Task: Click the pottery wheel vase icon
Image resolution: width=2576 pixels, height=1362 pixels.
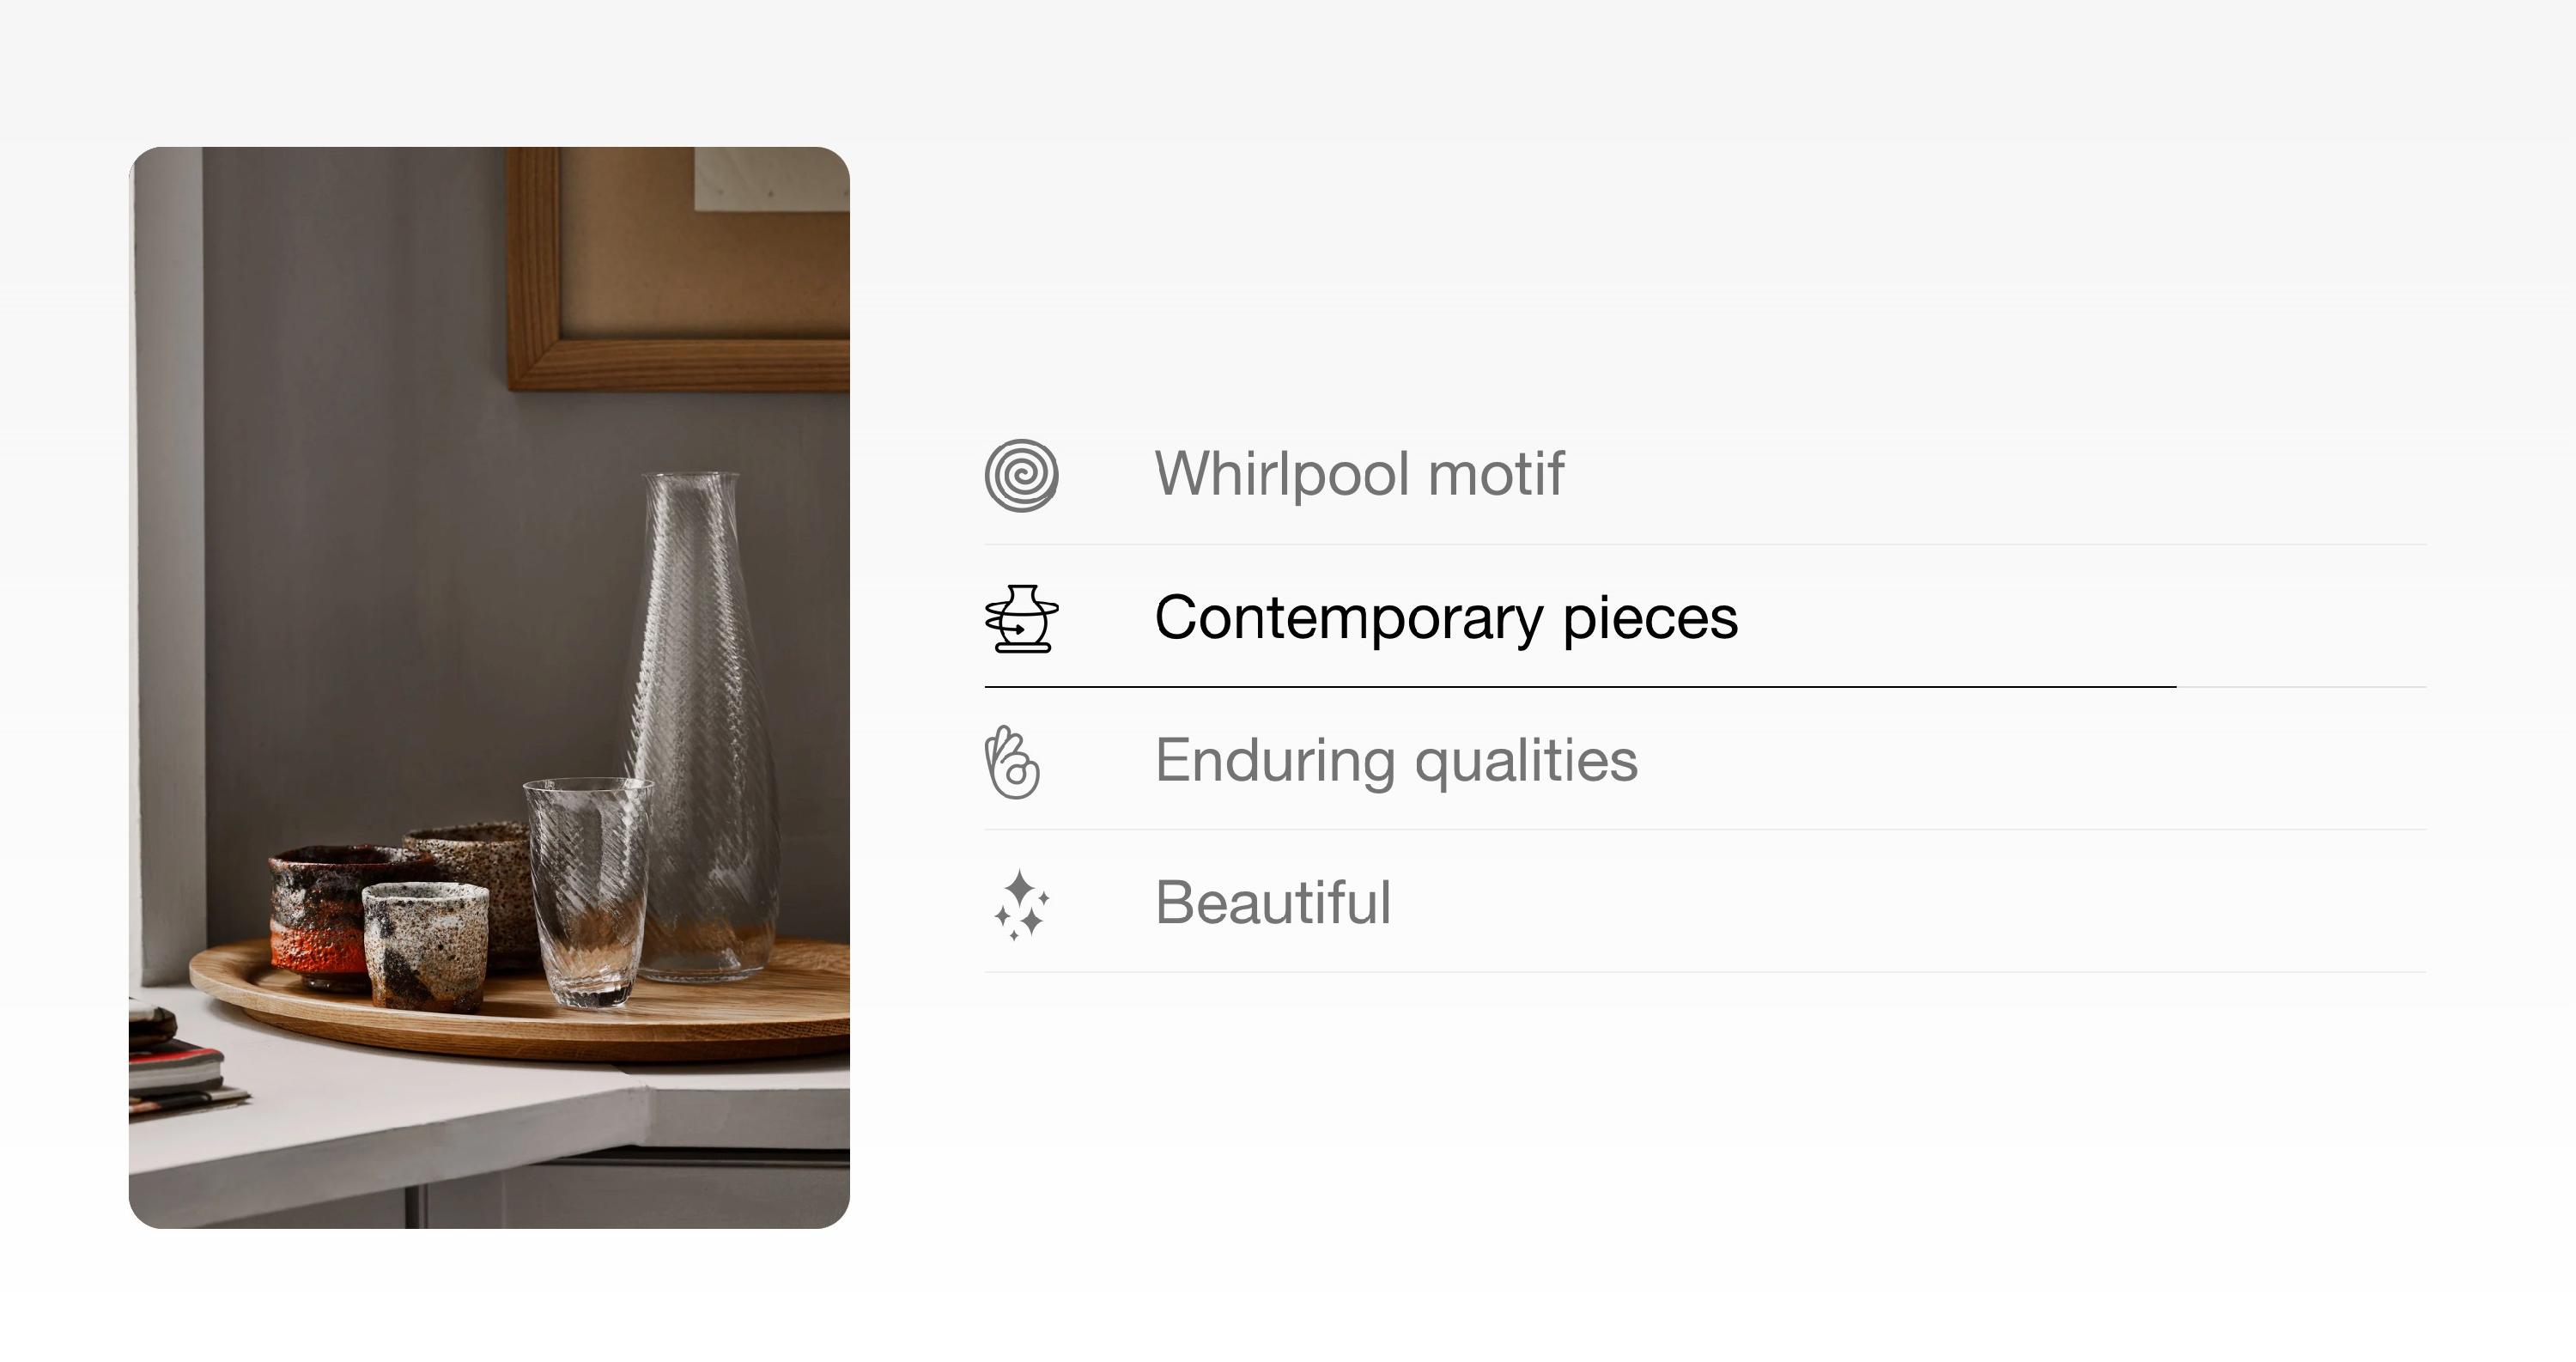Action: tap(1021, 618)
